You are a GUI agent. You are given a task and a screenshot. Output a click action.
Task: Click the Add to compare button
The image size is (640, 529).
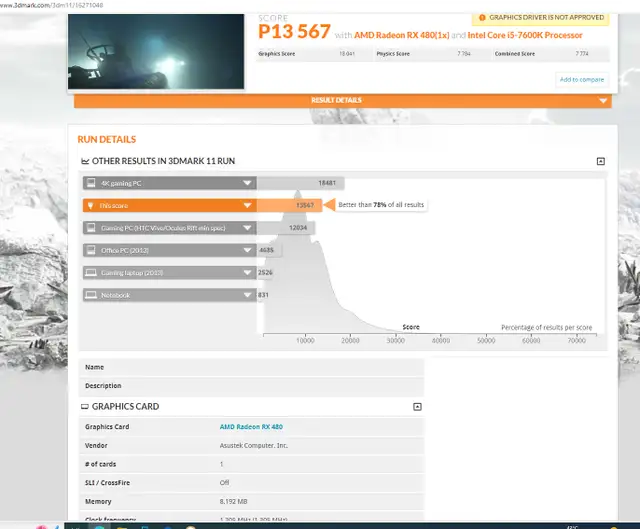[582, 80]
